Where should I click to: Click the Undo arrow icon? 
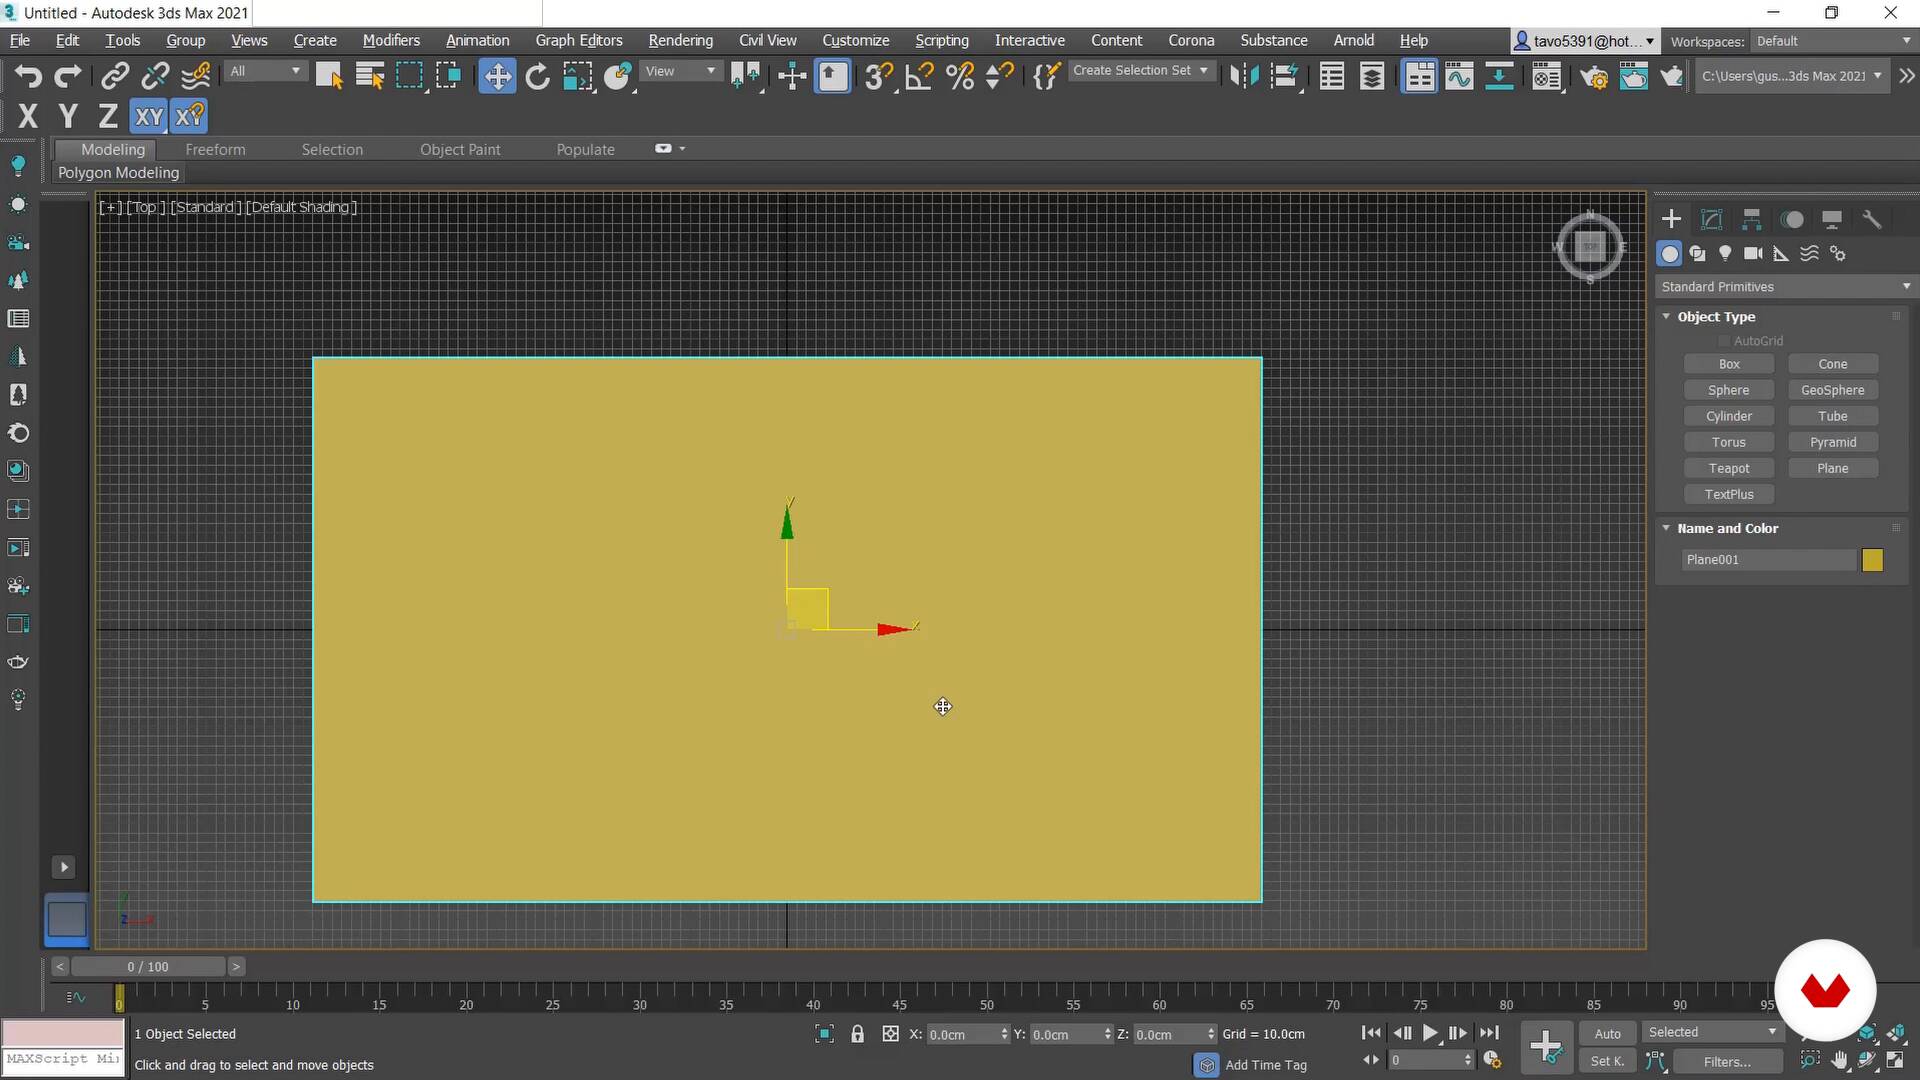pyautogui.click(x=28, y=76)
